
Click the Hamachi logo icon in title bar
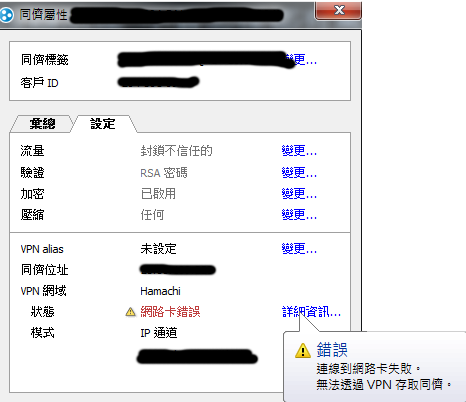(x=6, y=15)
